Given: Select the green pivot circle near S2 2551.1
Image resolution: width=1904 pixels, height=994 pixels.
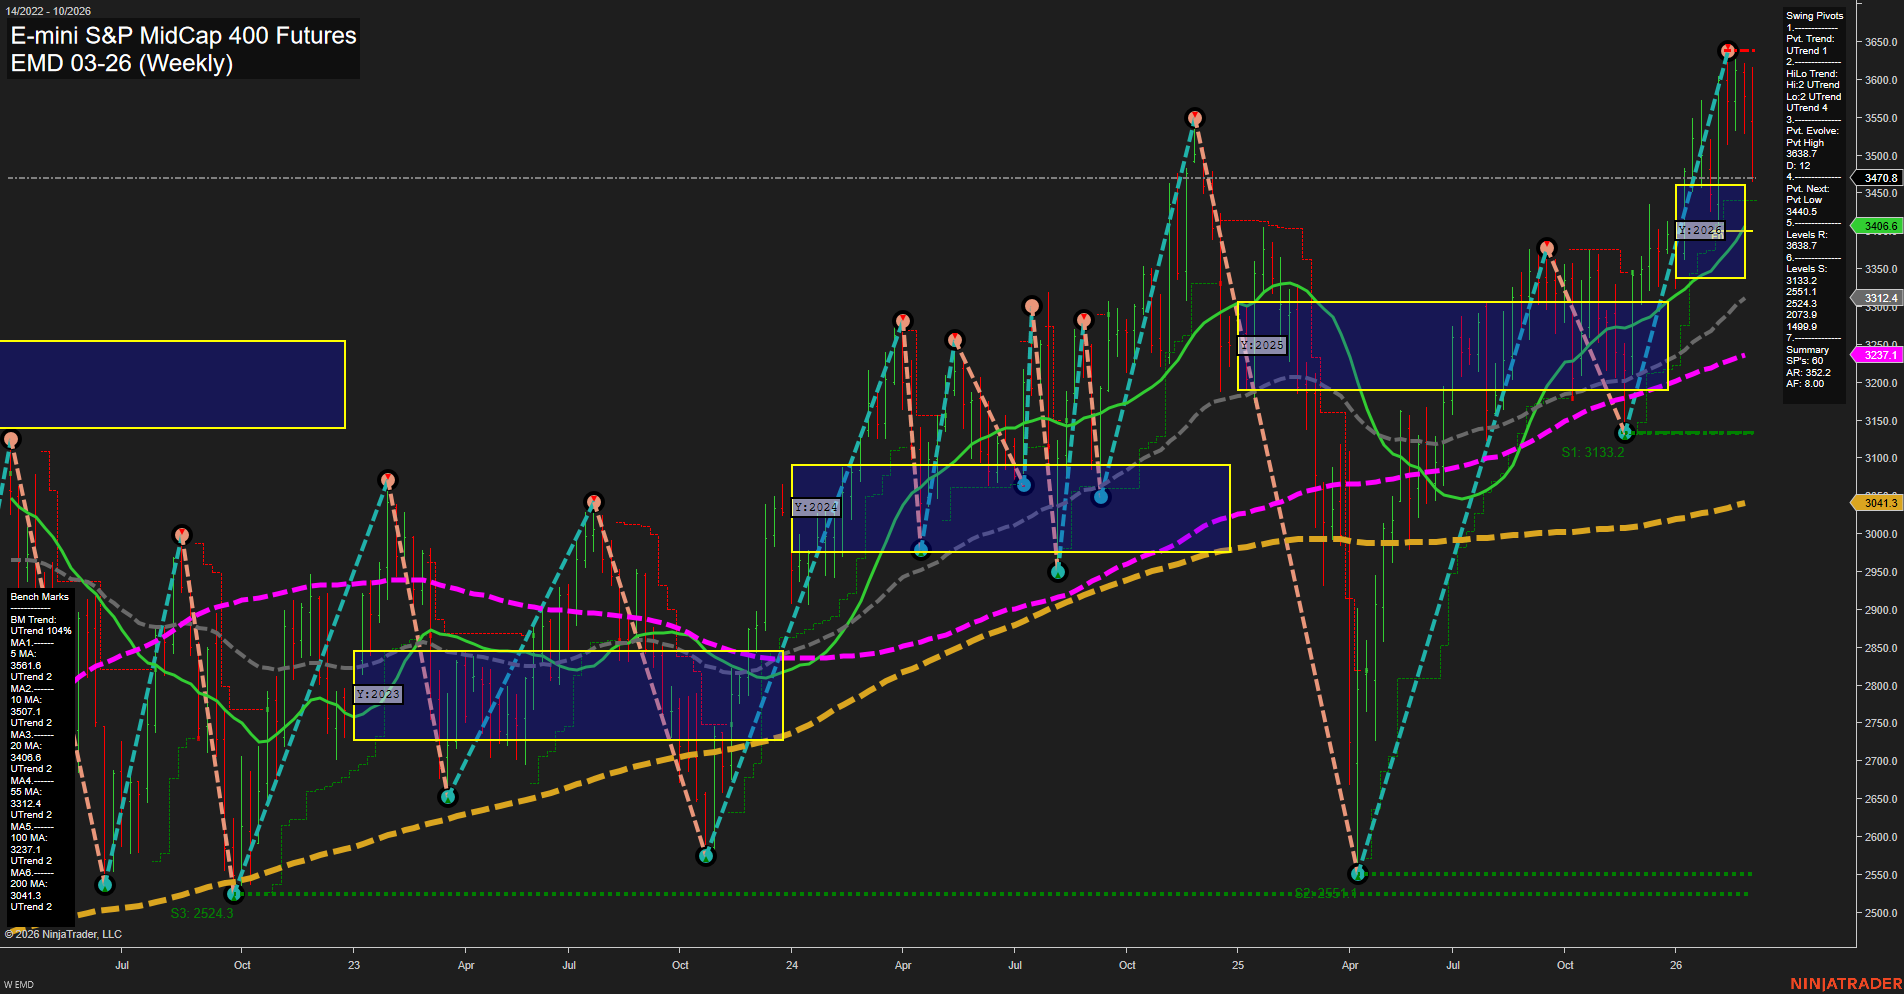Looking at the screenshot, I should coord(1356,873).
